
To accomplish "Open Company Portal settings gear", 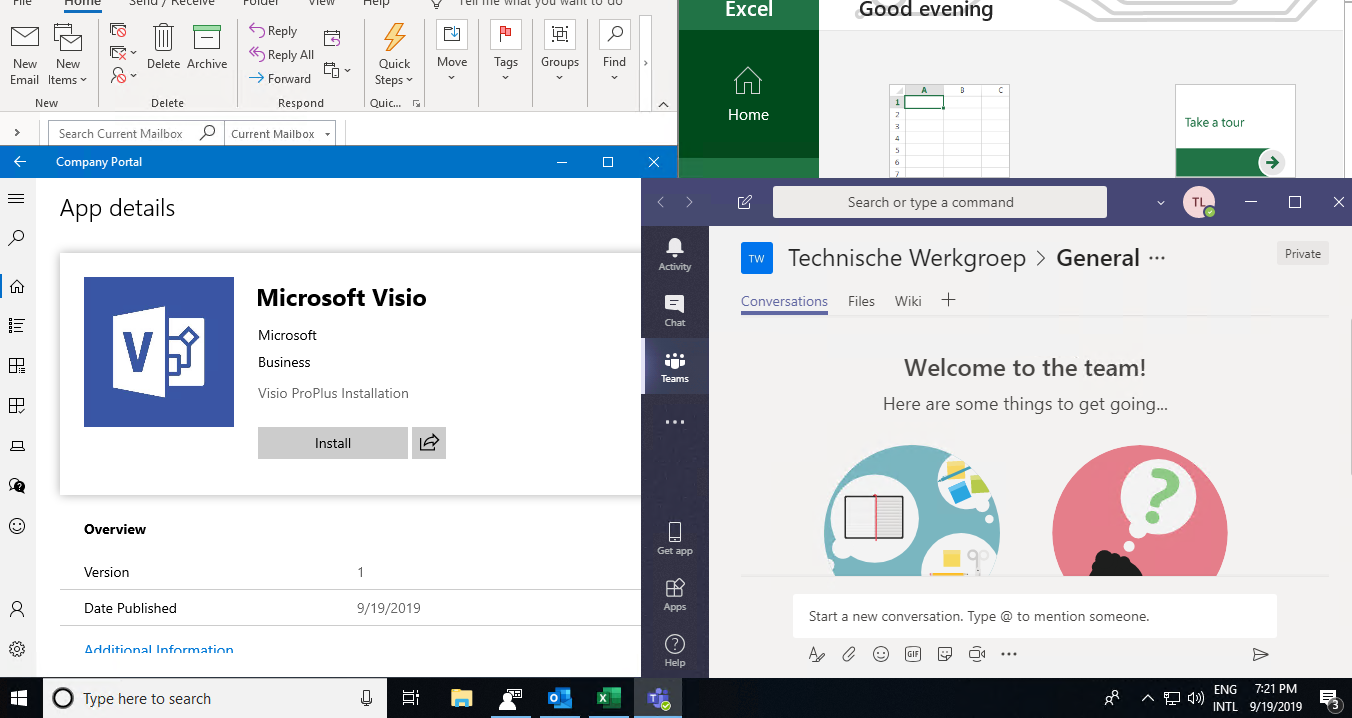I will click(x=16, y=649).
